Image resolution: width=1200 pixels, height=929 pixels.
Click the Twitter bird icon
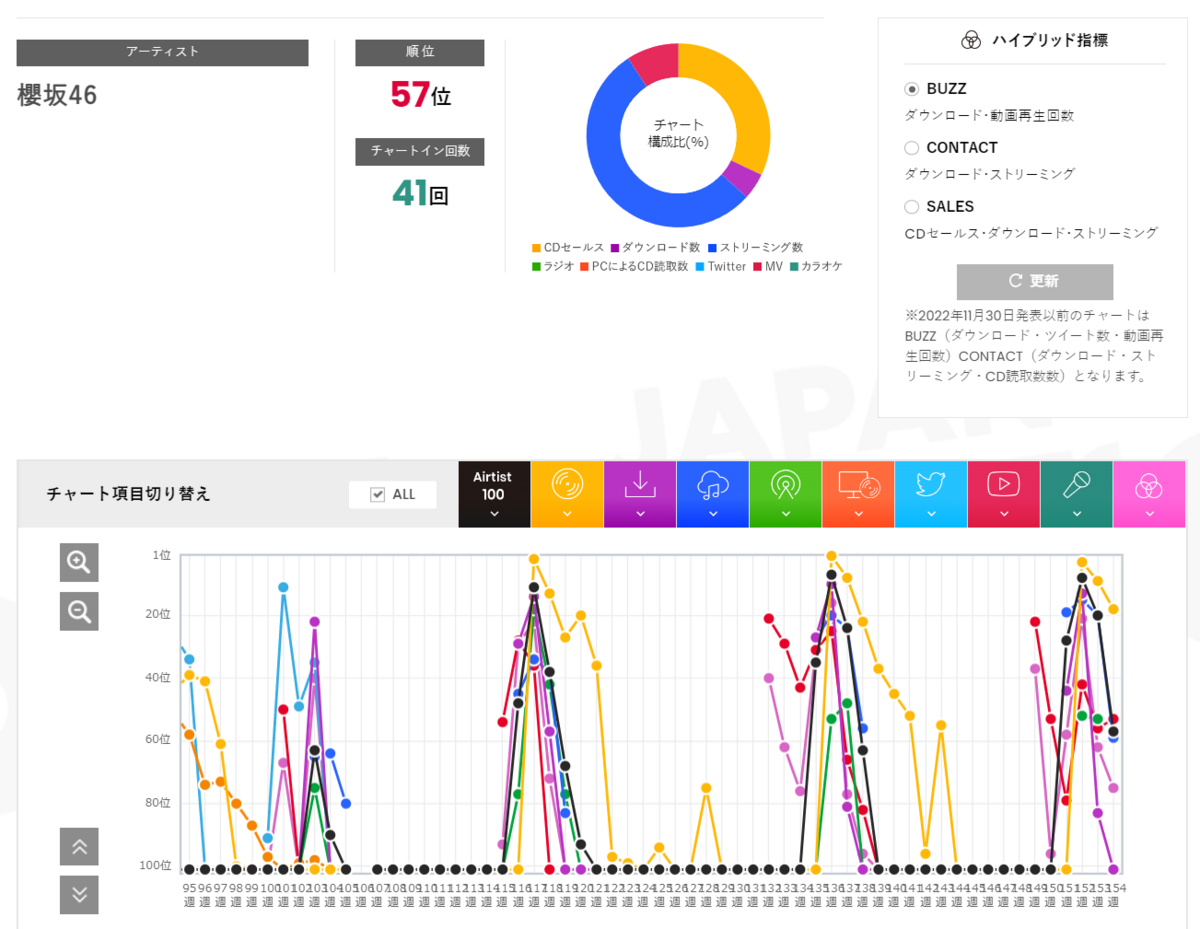click(x=932, y=485)
